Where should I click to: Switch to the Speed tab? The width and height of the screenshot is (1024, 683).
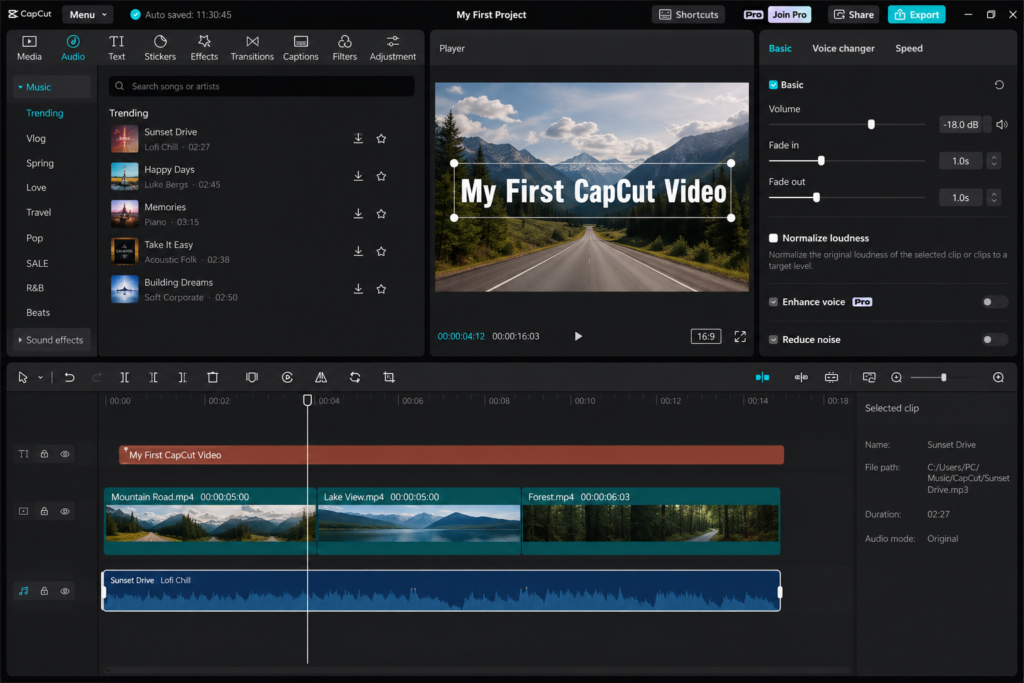[x=908, y=48]
